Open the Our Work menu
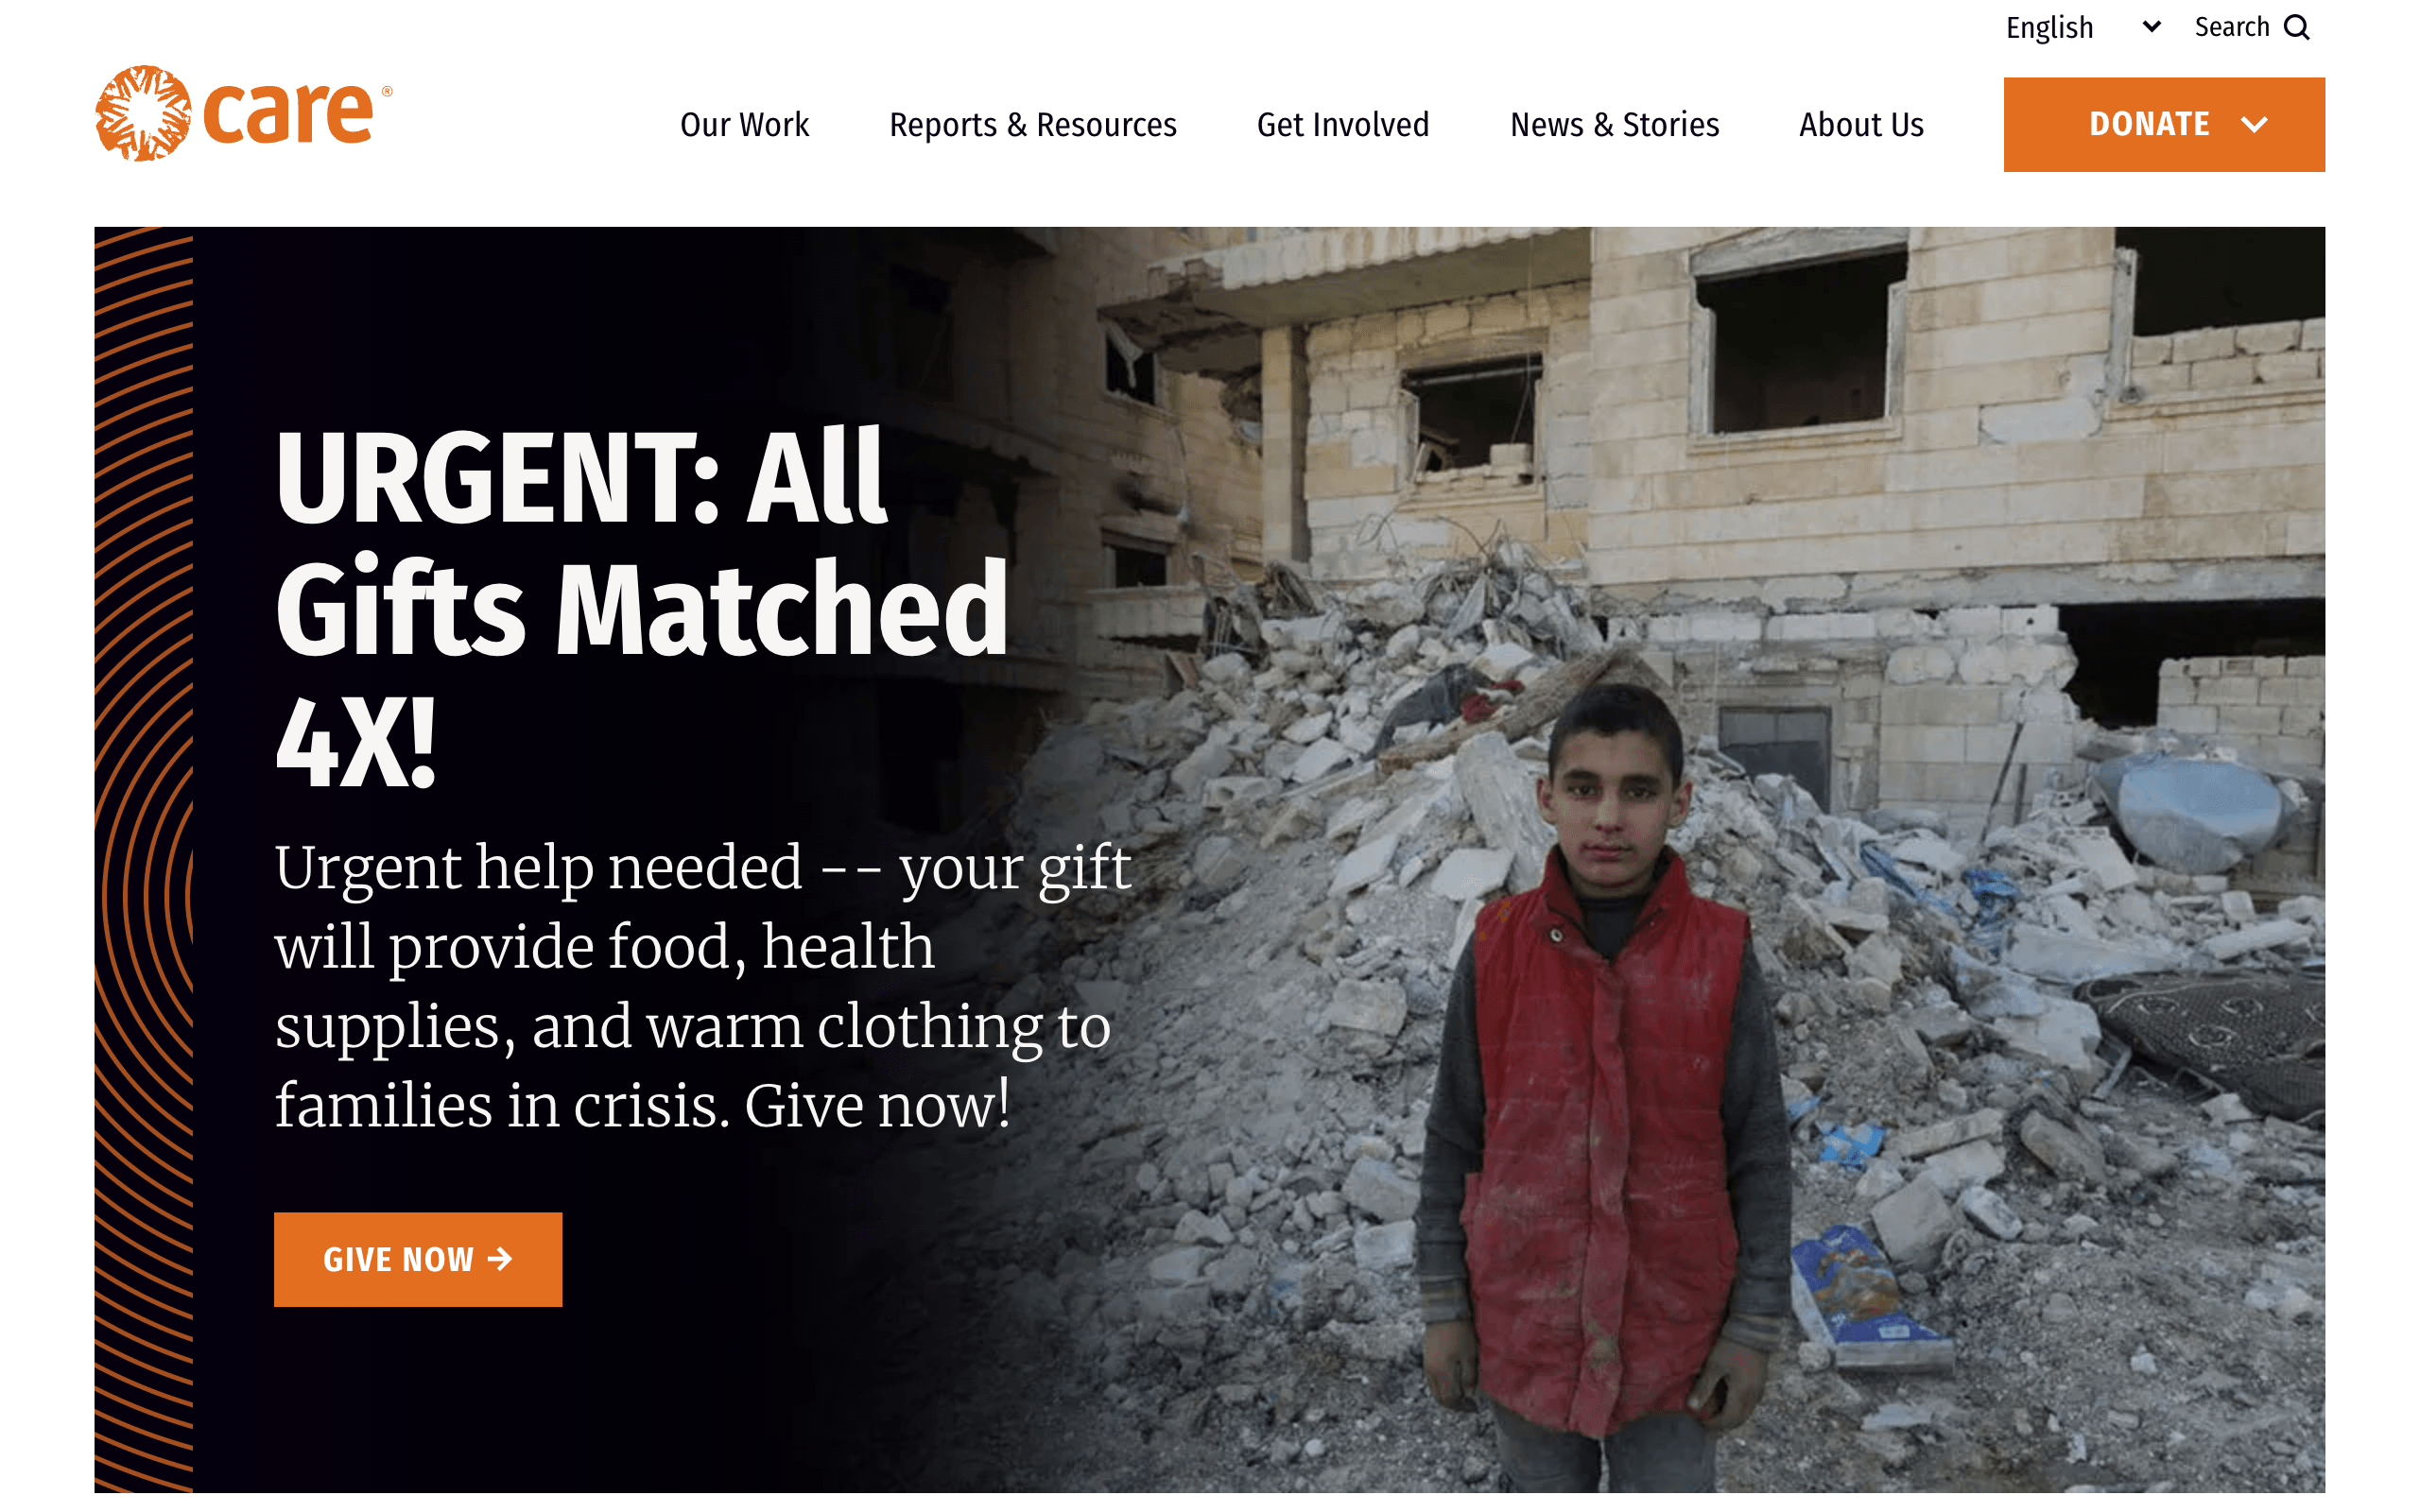The width and height of the screenshot is (2420, 1512). tap(744, 125)
